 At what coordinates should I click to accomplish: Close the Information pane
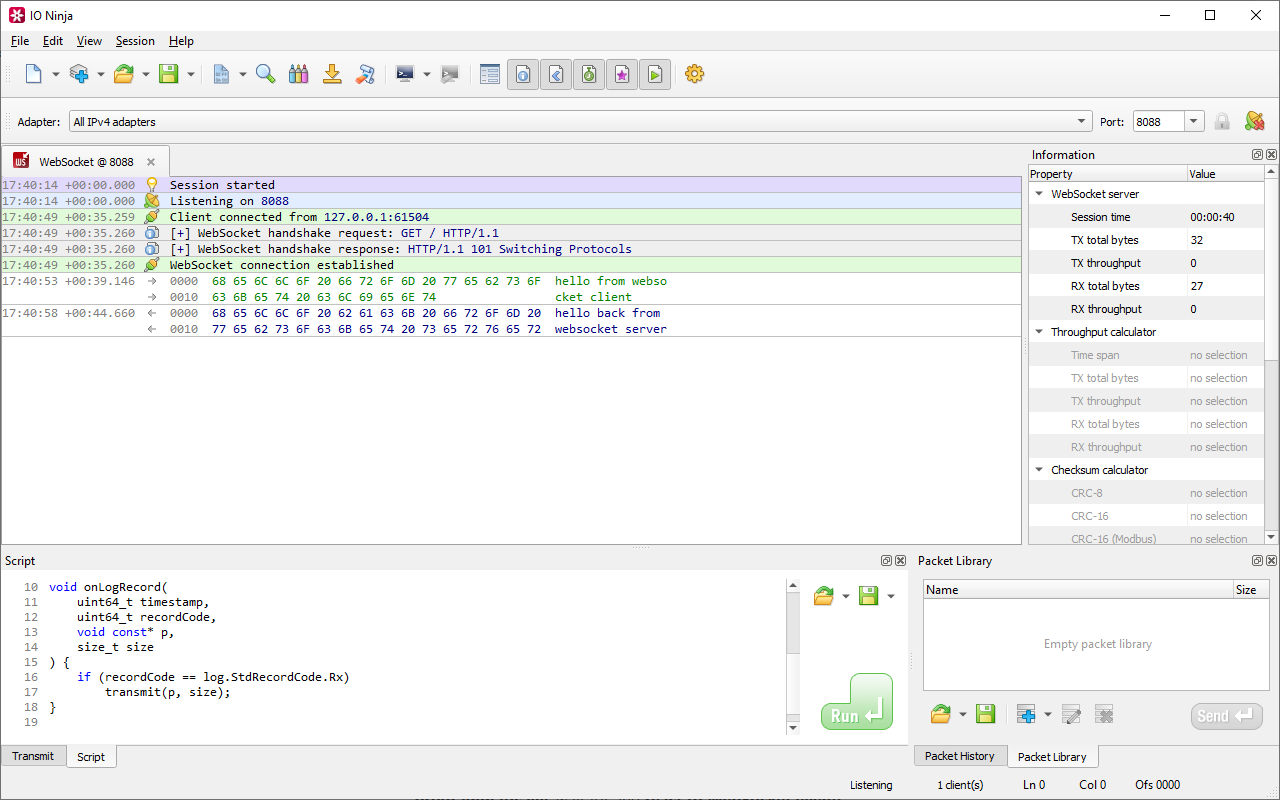point(1271,155)
